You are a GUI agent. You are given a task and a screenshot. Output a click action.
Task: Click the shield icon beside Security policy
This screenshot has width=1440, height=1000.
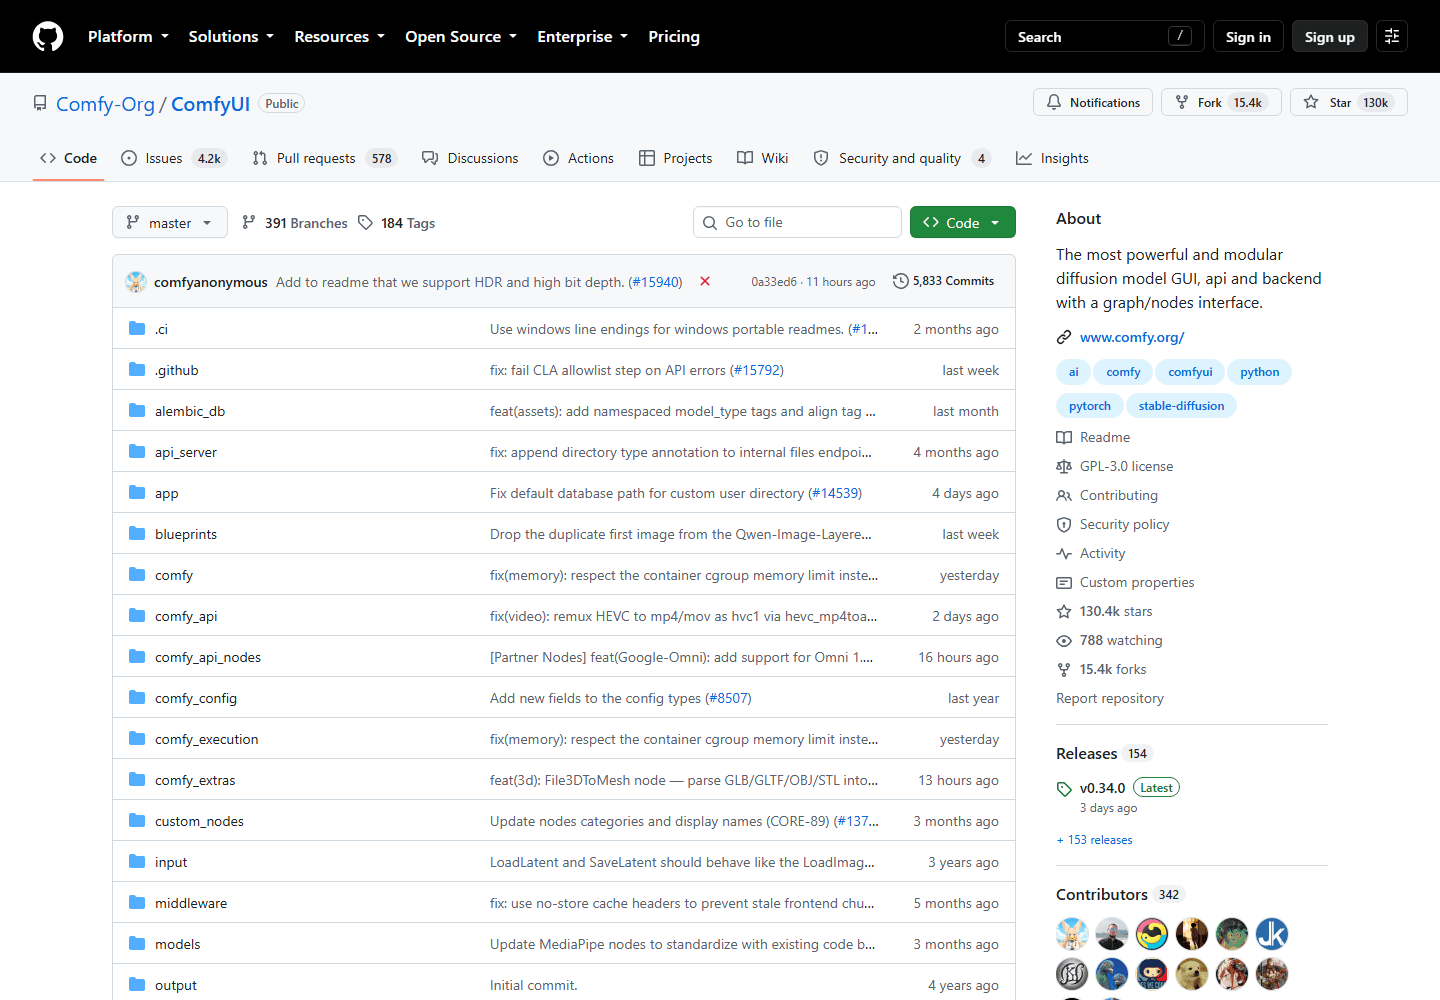pyautogui.click(x=1064, y=524)
